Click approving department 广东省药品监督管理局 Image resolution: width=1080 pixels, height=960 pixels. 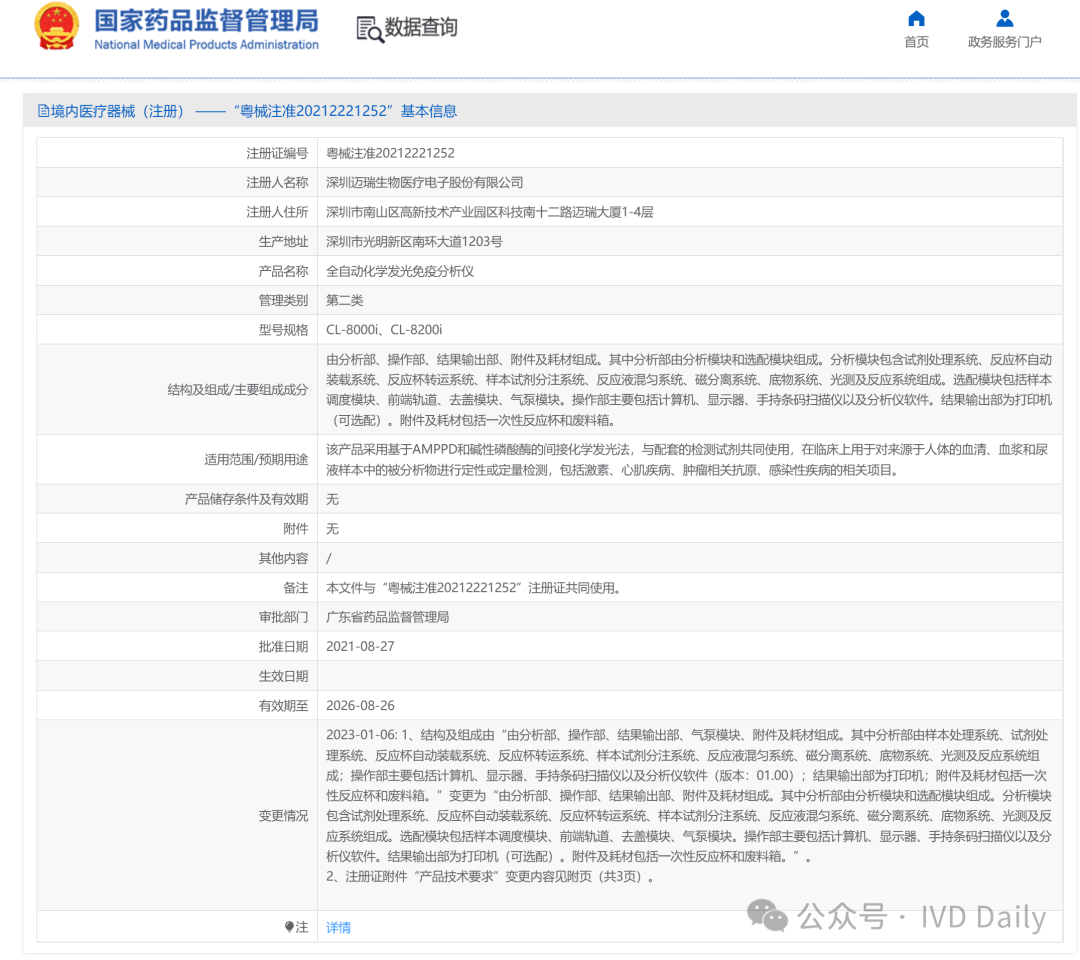[x=387, y=617]
